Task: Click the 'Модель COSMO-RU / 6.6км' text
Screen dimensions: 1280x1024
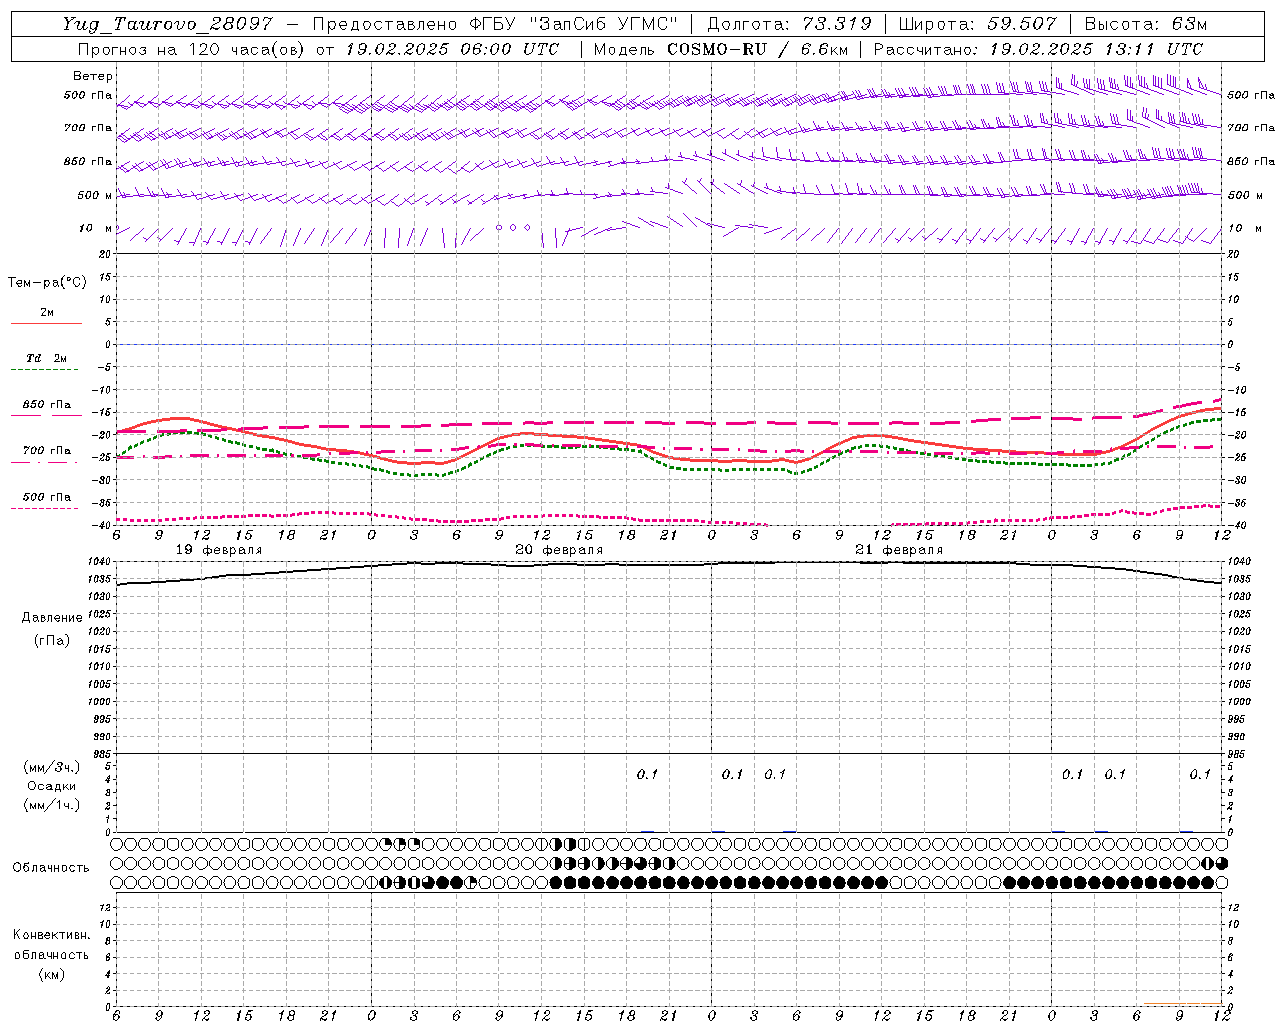Action: [x=720, y=49]
